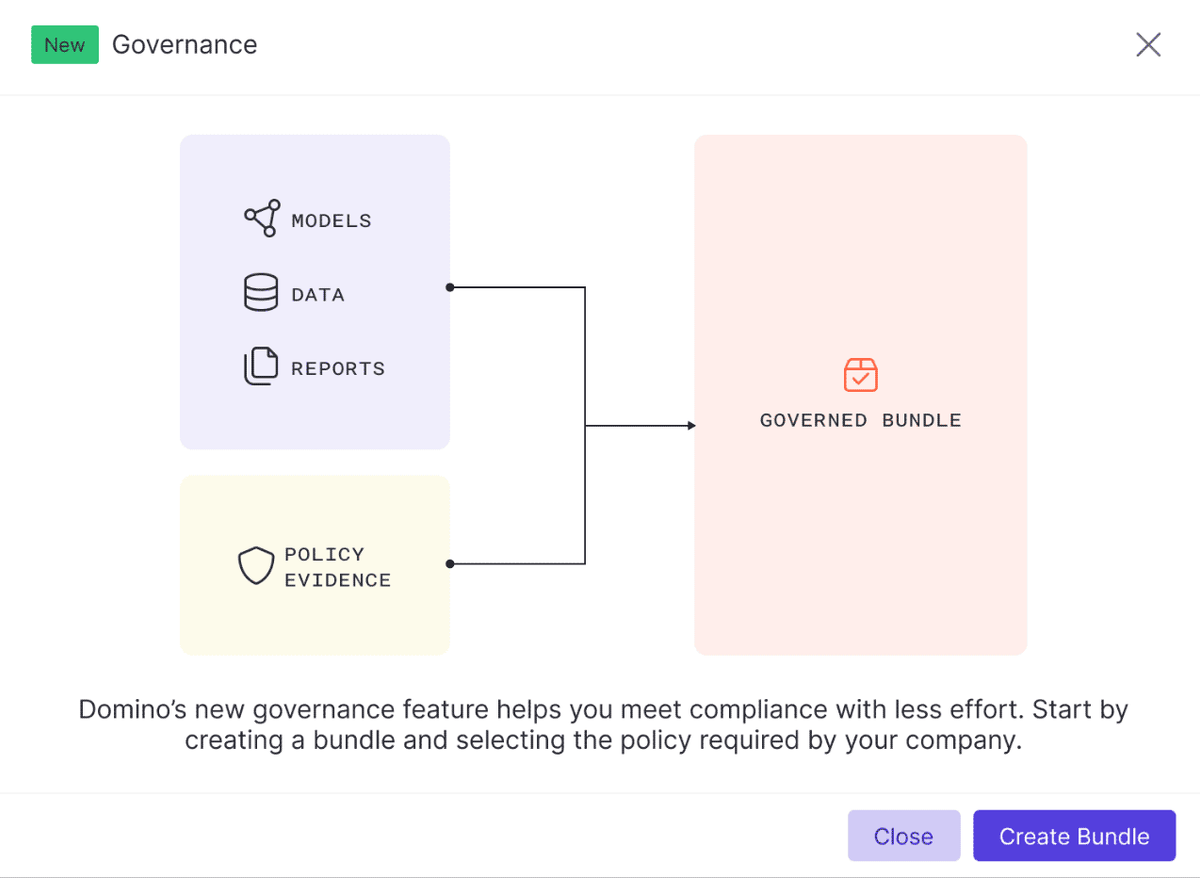1200x878 pixels.
Task: Click the Policy Evidence shield icon
Action: tap(257, 566)
